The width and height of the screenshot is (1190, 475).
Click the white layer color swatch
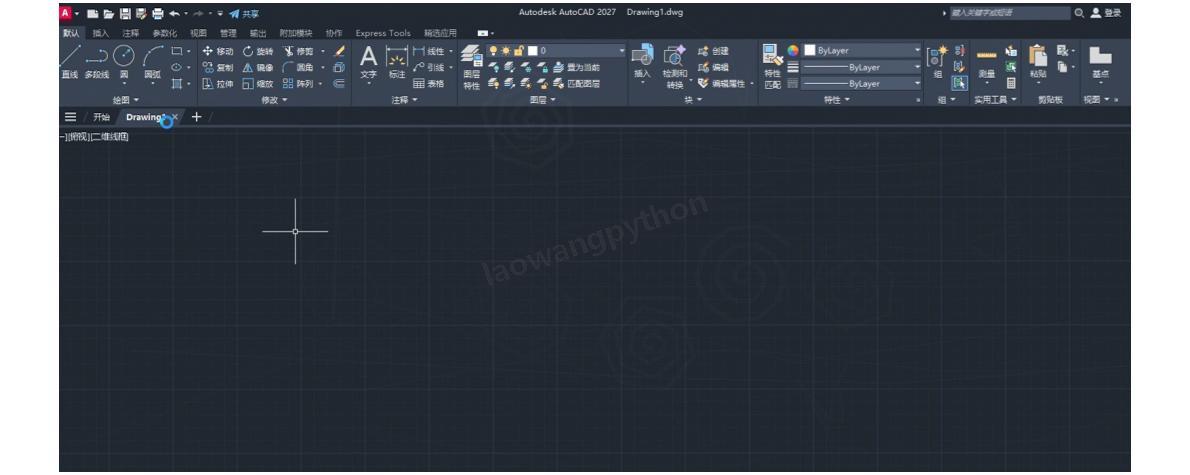[533, 51]
